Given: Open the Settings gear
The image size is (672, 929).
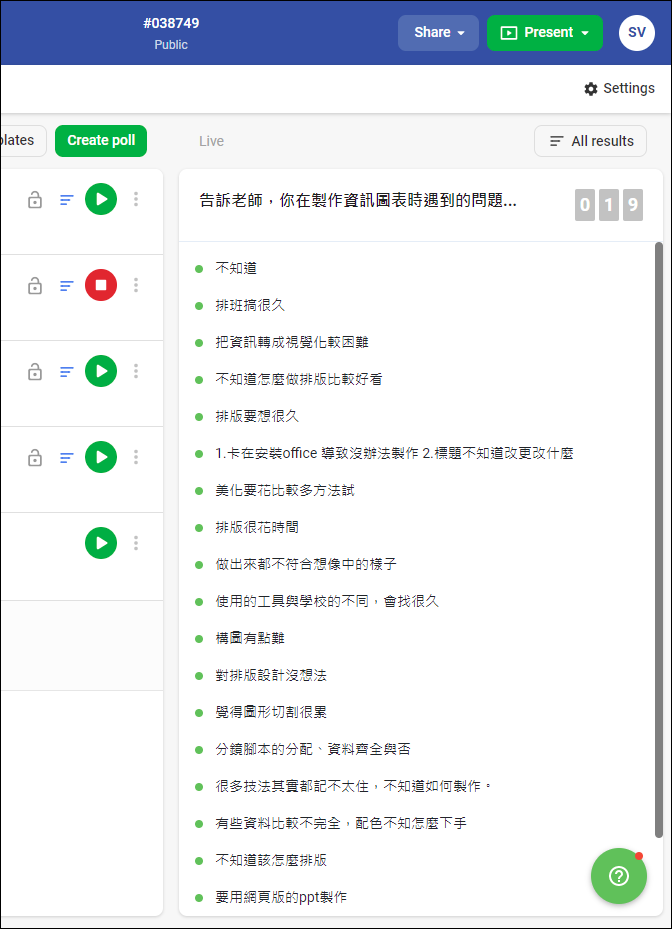Looking at the screenshot, I should (x=619, y=88).
